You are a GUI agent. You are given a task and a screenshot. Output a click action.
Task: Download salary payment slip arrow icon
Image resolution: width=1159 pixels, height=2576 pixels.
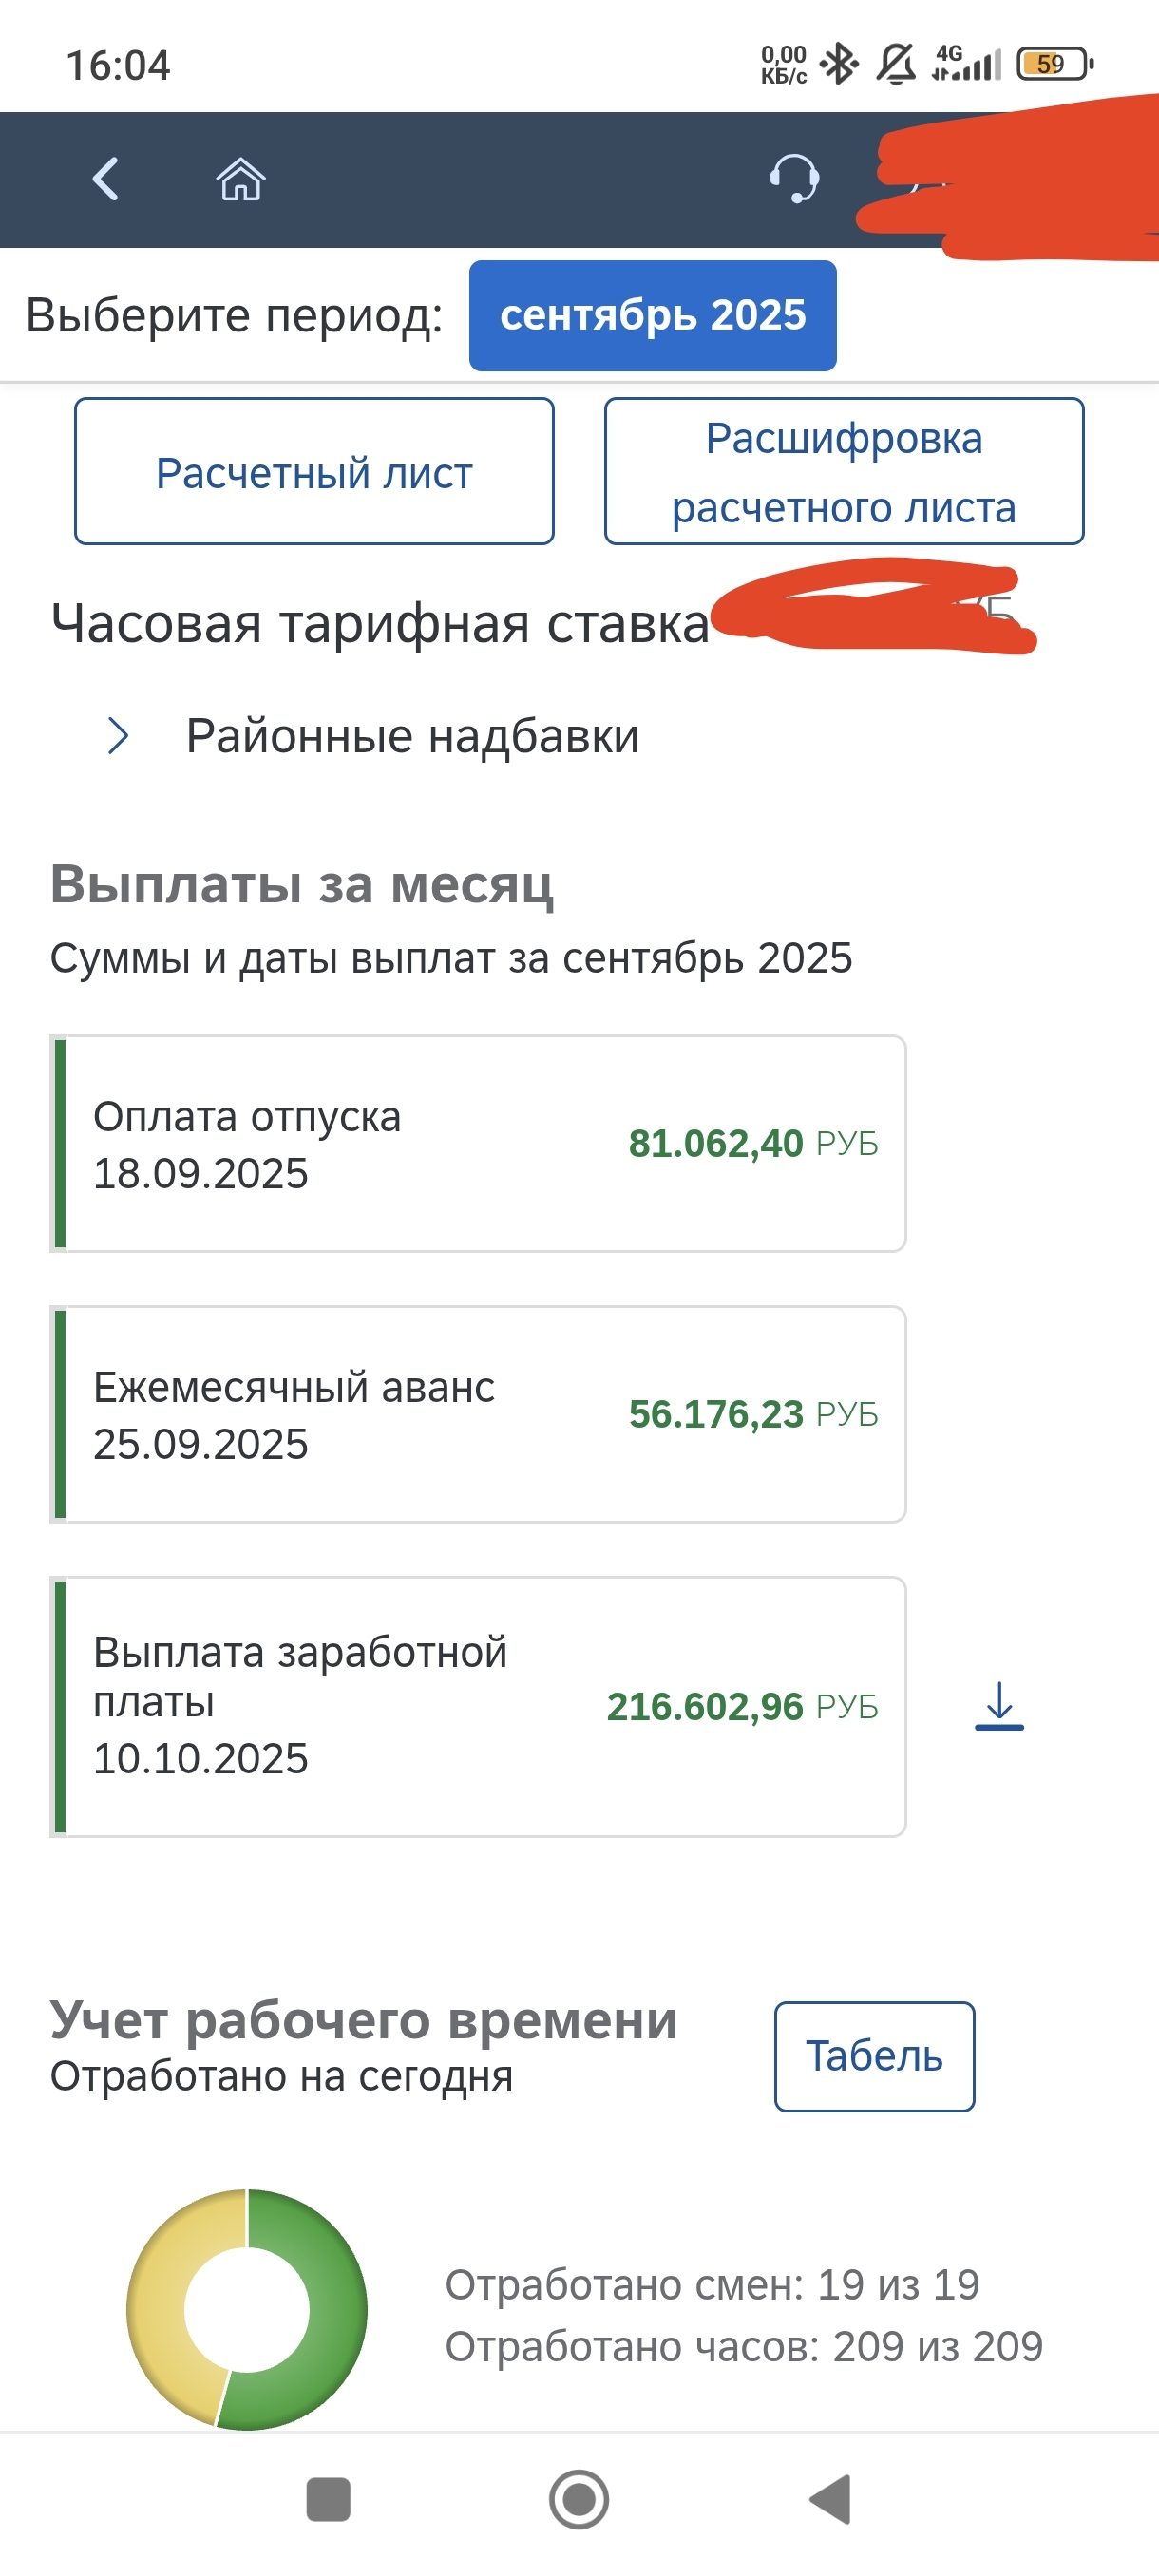pos(999,1706)
